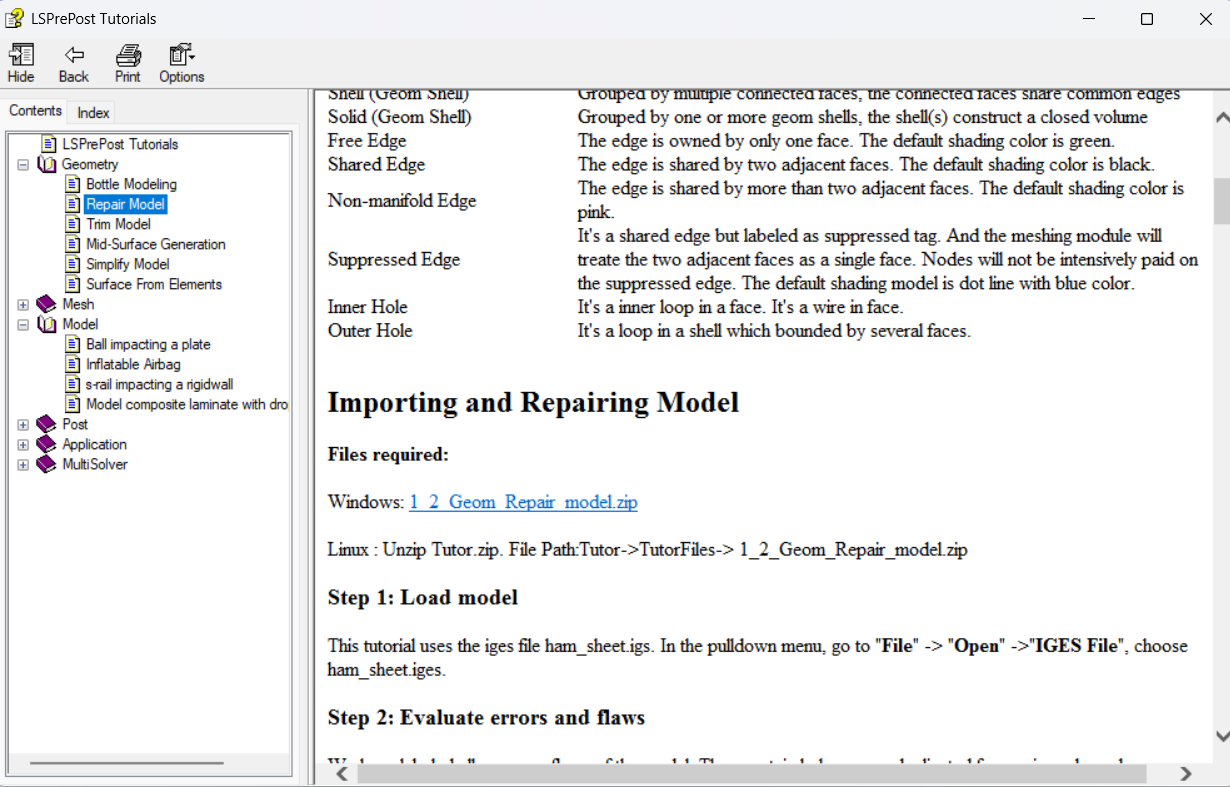Switch to the Index tab
Screen dimensions: 1230x787
point(94,113)
